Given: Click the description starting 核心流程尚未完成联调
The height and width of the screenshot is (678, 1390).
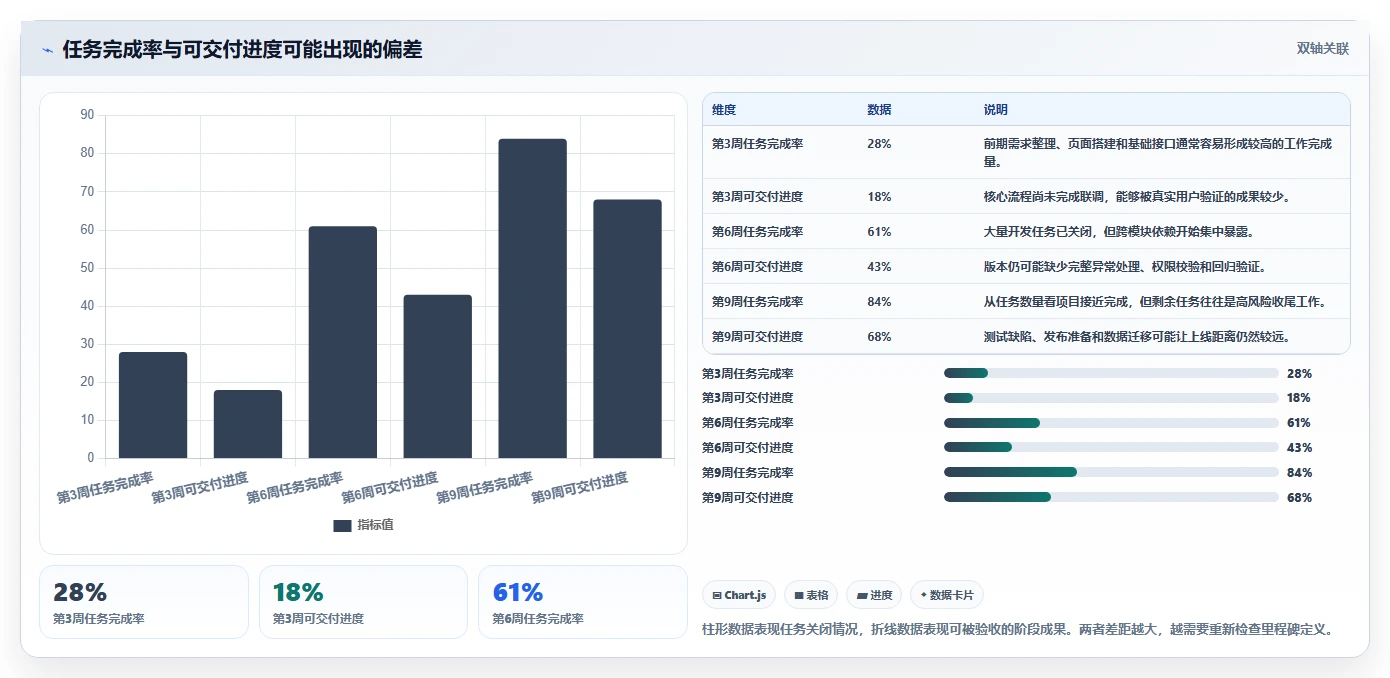Looking at the screenshot, I should pos(1137,197).
